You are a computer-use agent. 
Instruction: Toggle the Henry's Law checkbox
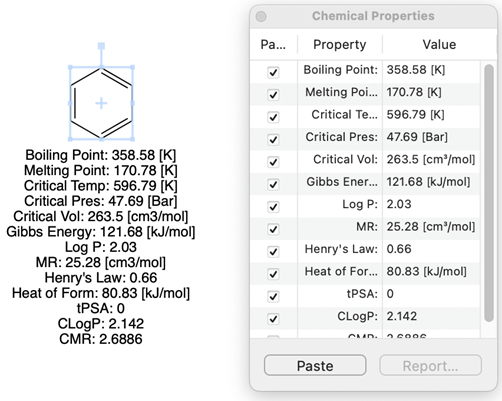[273, 251]
